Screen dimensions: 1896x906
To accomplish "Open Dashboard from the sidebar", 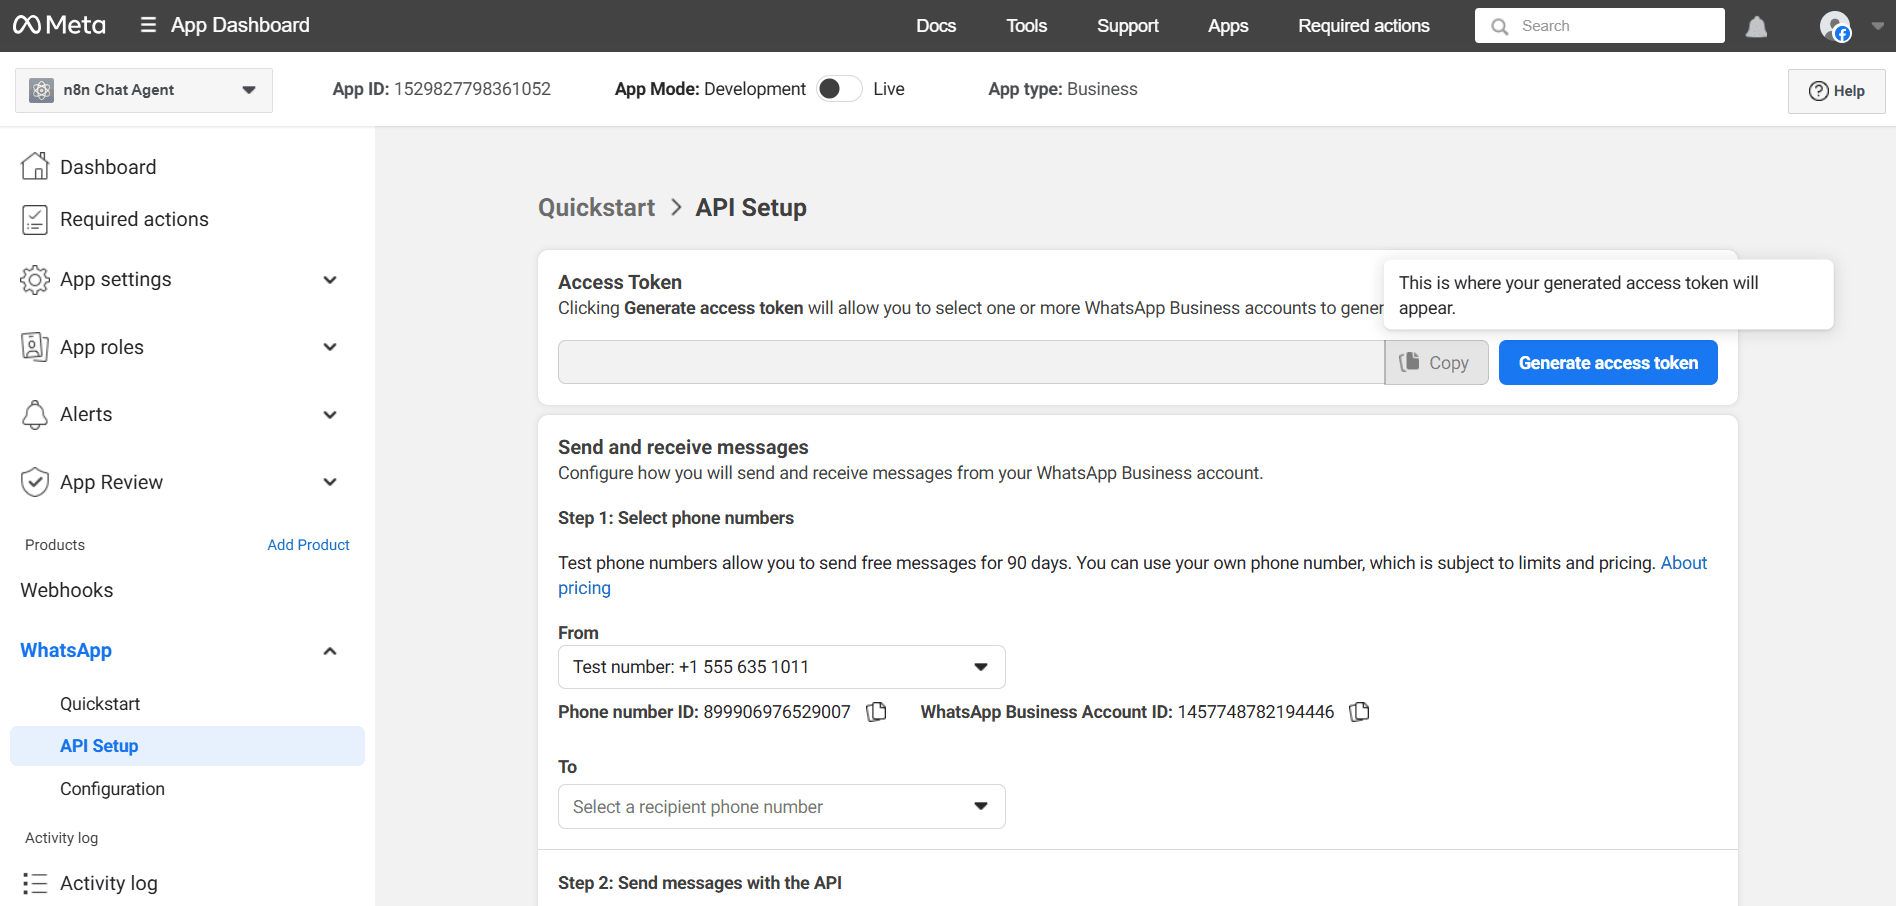I will (x=108, y=167).
